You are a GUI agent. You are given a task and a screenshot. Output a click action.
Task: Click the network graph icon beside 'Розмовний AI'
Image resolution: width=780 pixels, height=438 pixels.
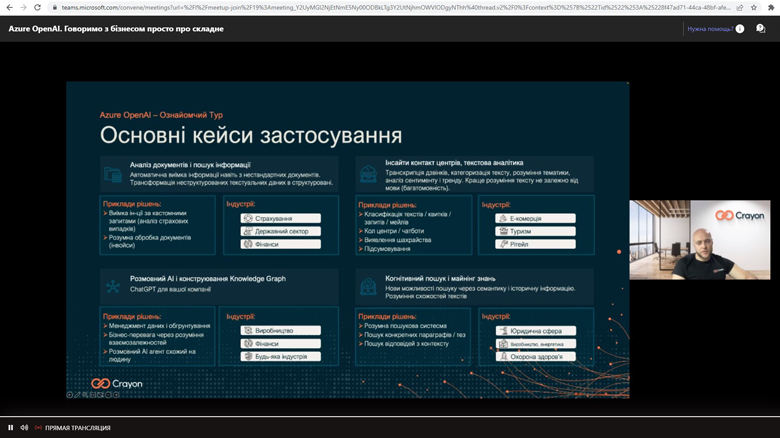point(113,287)
